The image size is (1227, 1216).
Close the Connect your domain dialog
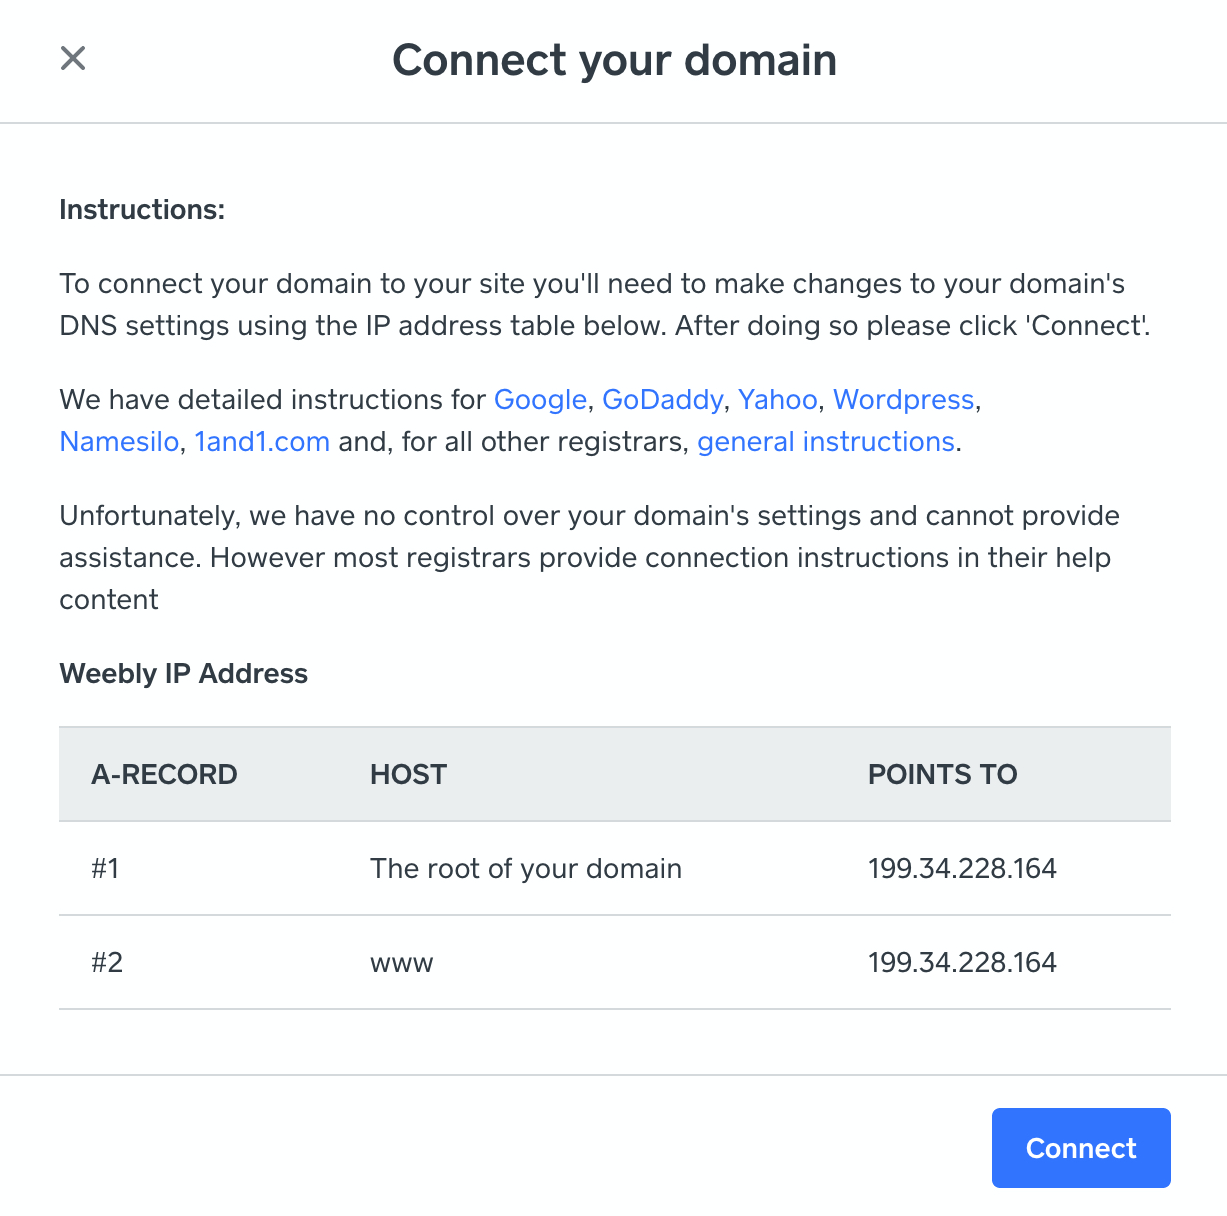click(73, 58)
